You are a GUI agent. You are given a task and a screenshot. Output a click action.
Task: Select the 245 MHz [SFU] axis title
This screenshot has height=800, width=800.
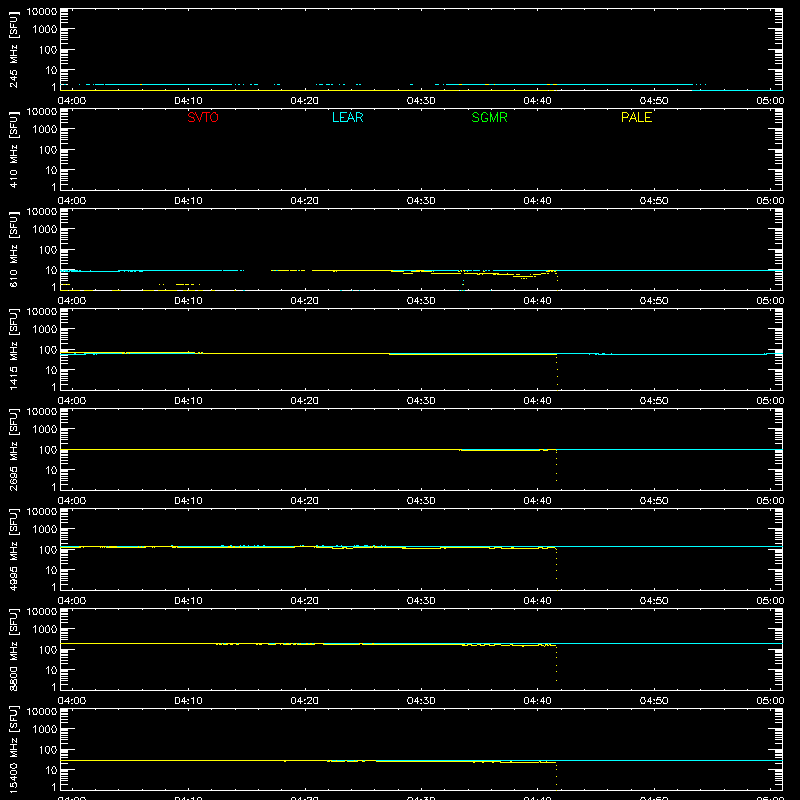pos(14,49)
